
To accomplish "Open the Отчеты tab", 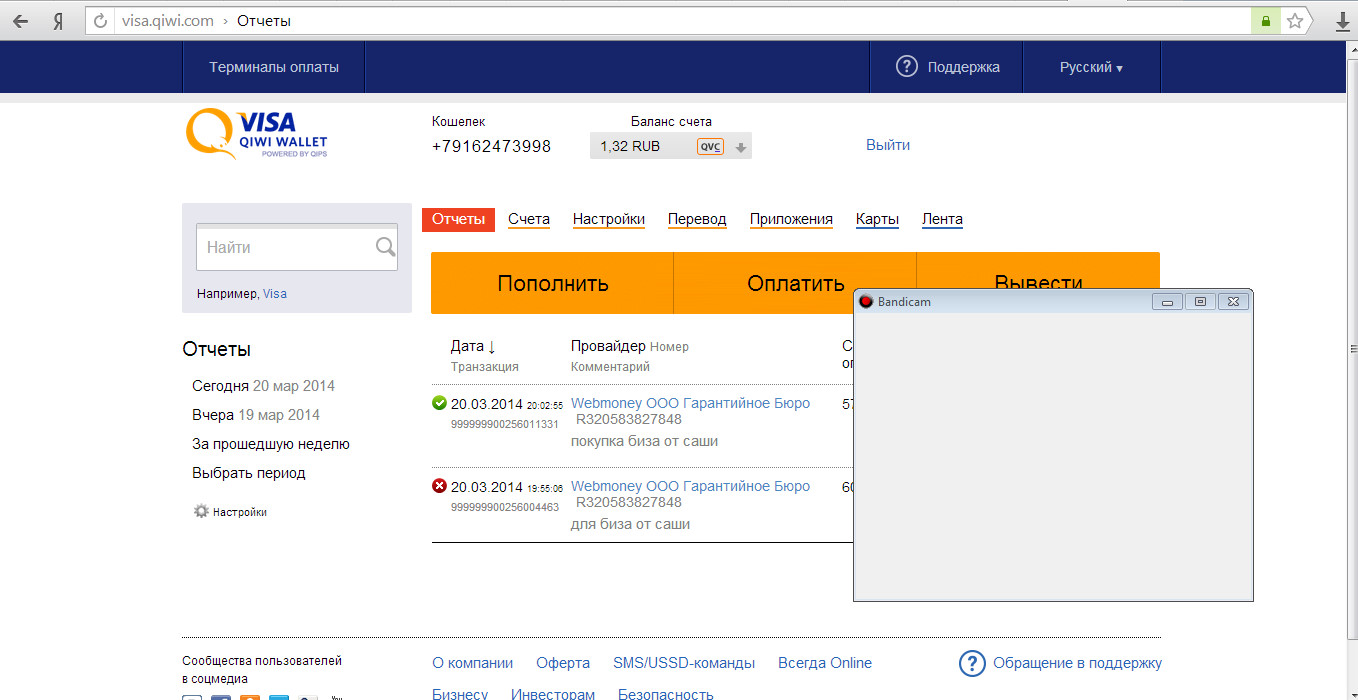I will pyautogui.click(x=458, y=219).
